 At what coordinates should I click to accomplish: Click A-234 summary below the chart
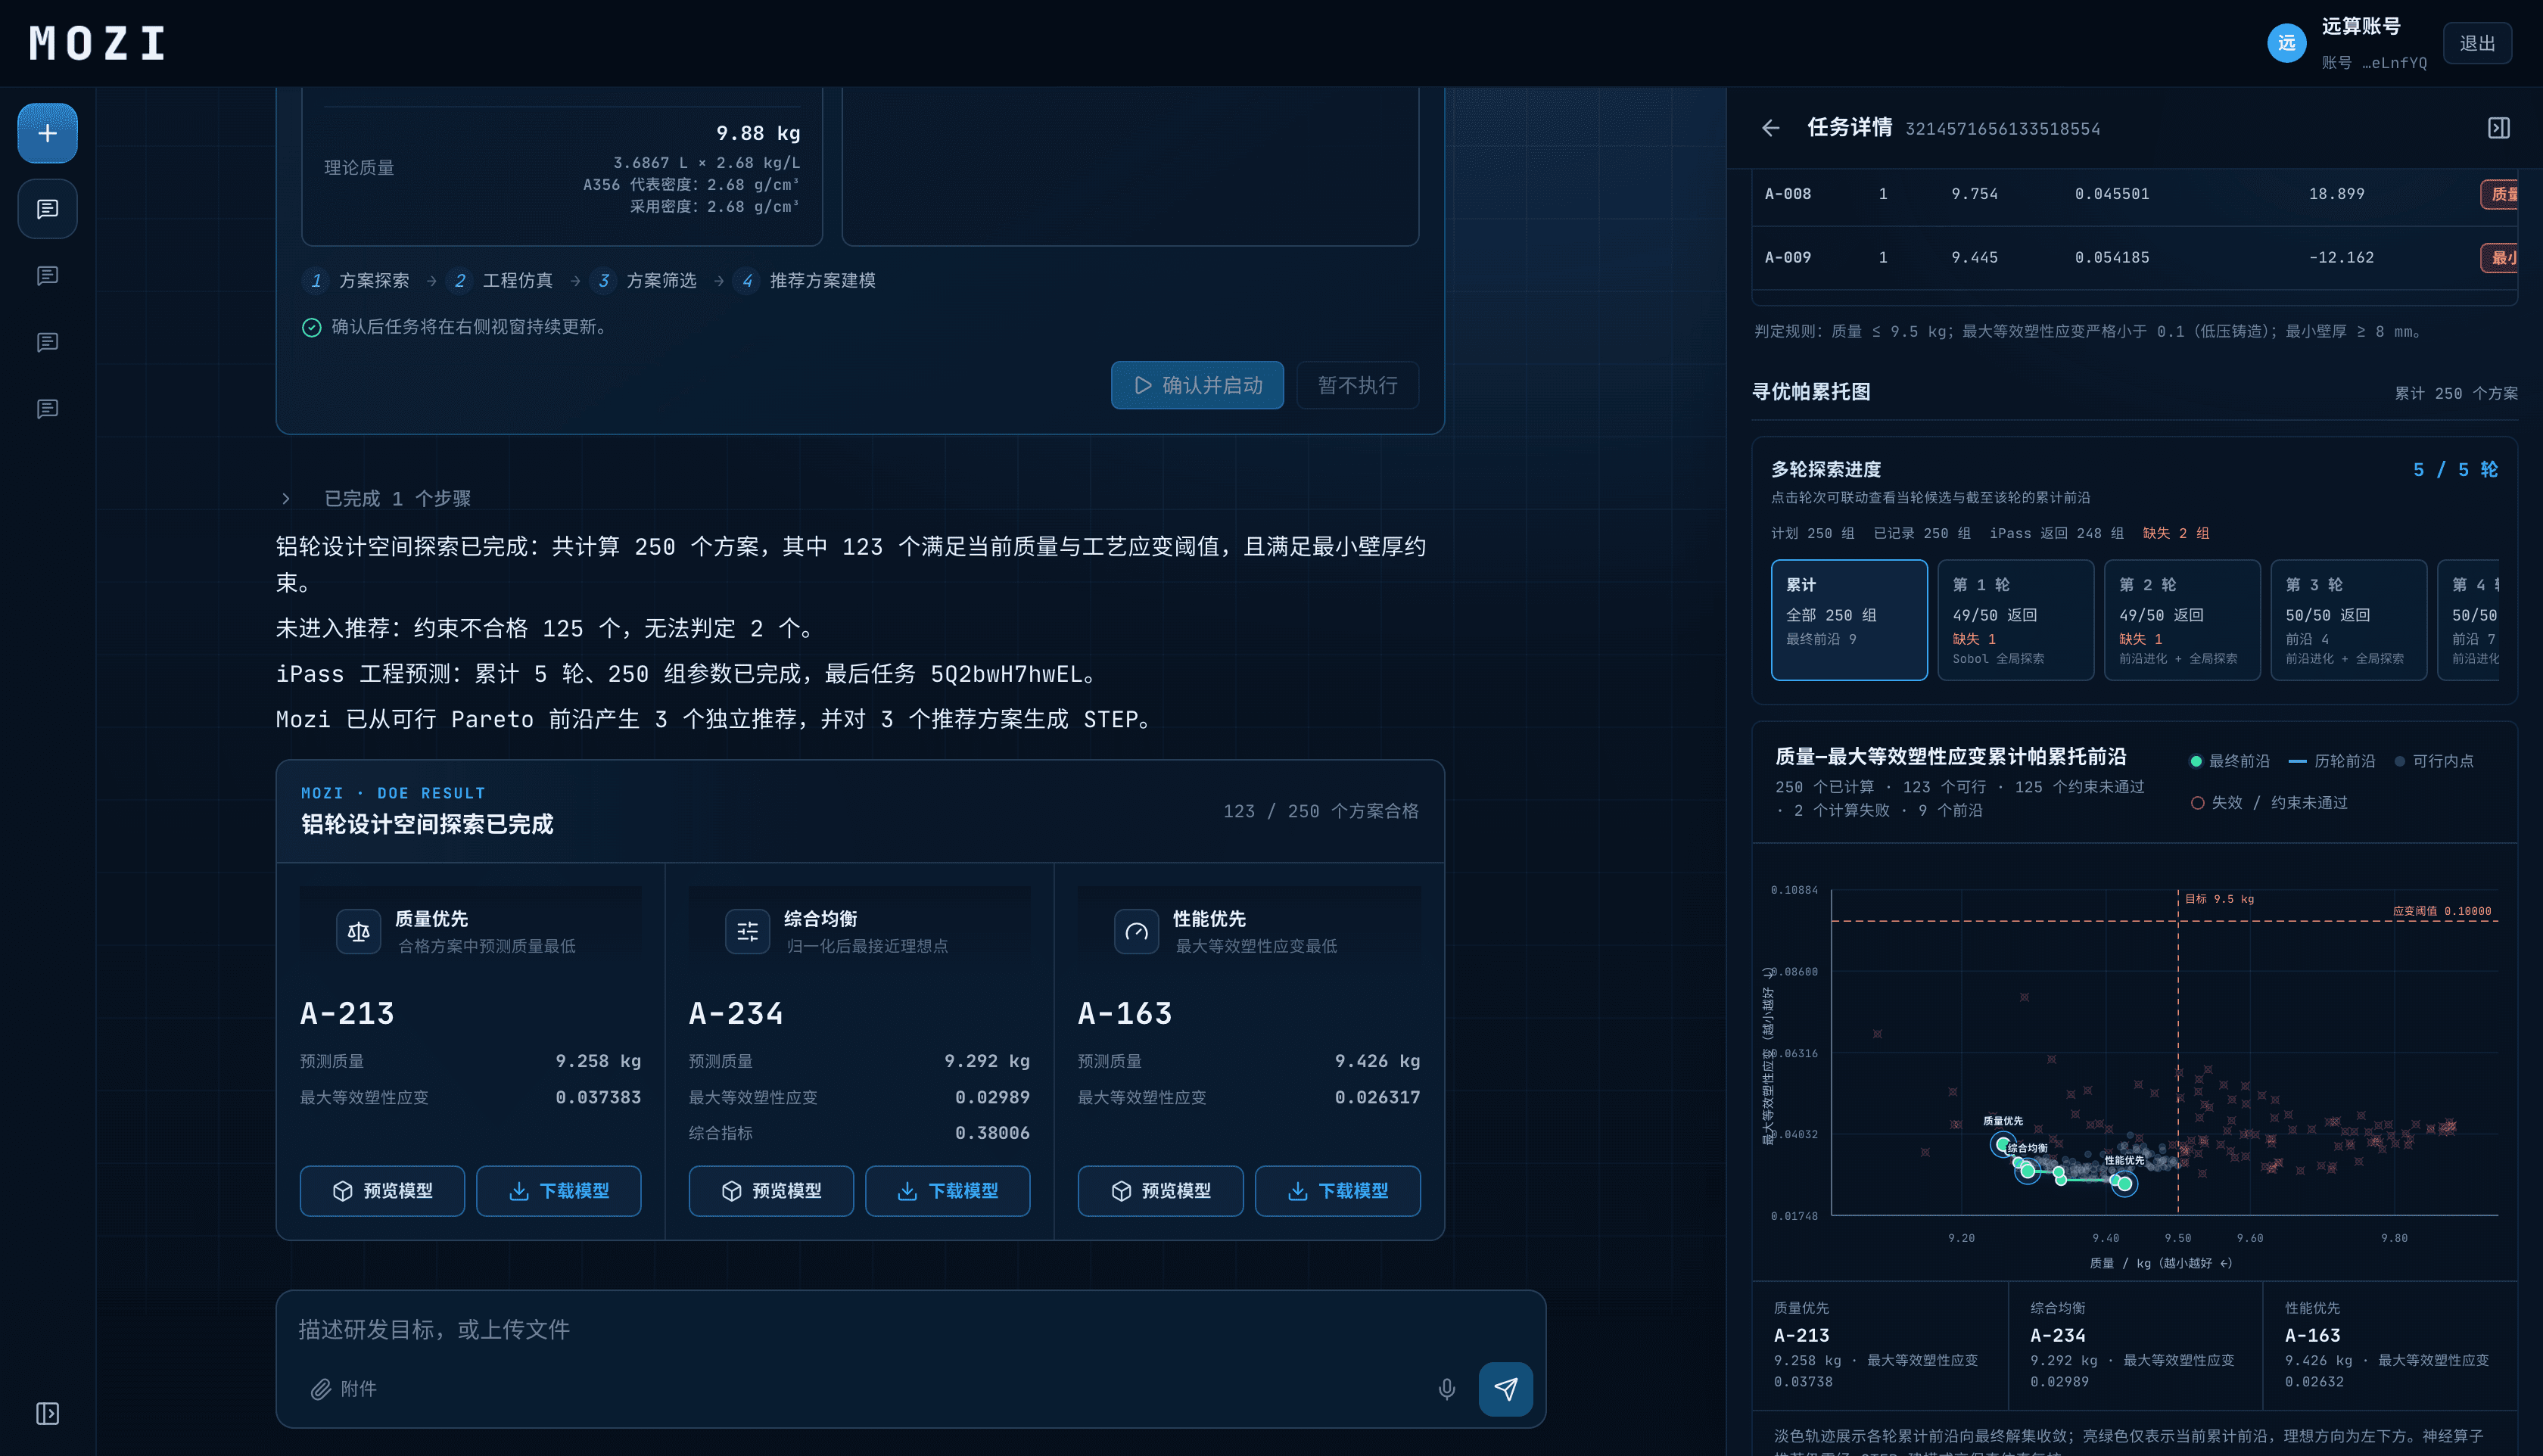(x=2135, y=1345)
